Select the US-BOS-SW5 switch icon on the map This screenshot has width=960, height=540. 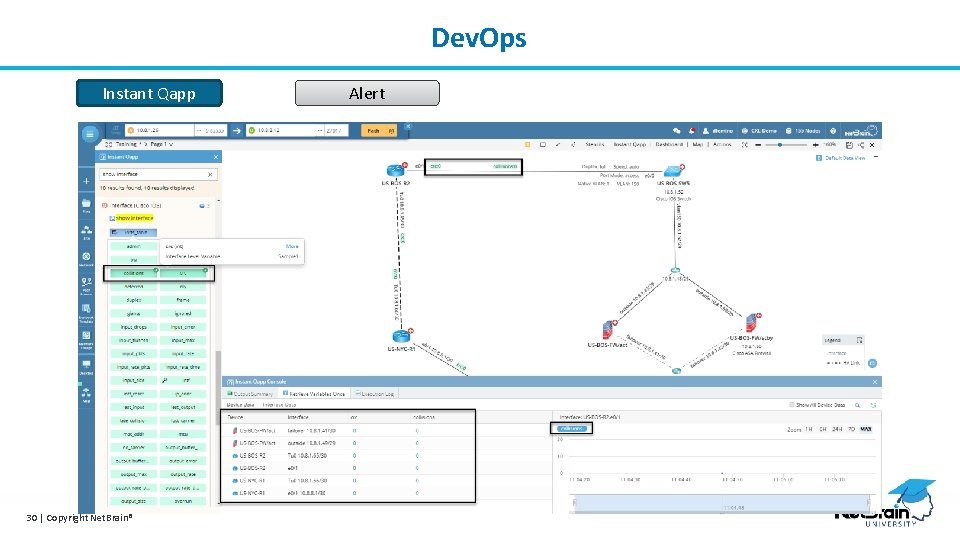click(x=673, y=171)
